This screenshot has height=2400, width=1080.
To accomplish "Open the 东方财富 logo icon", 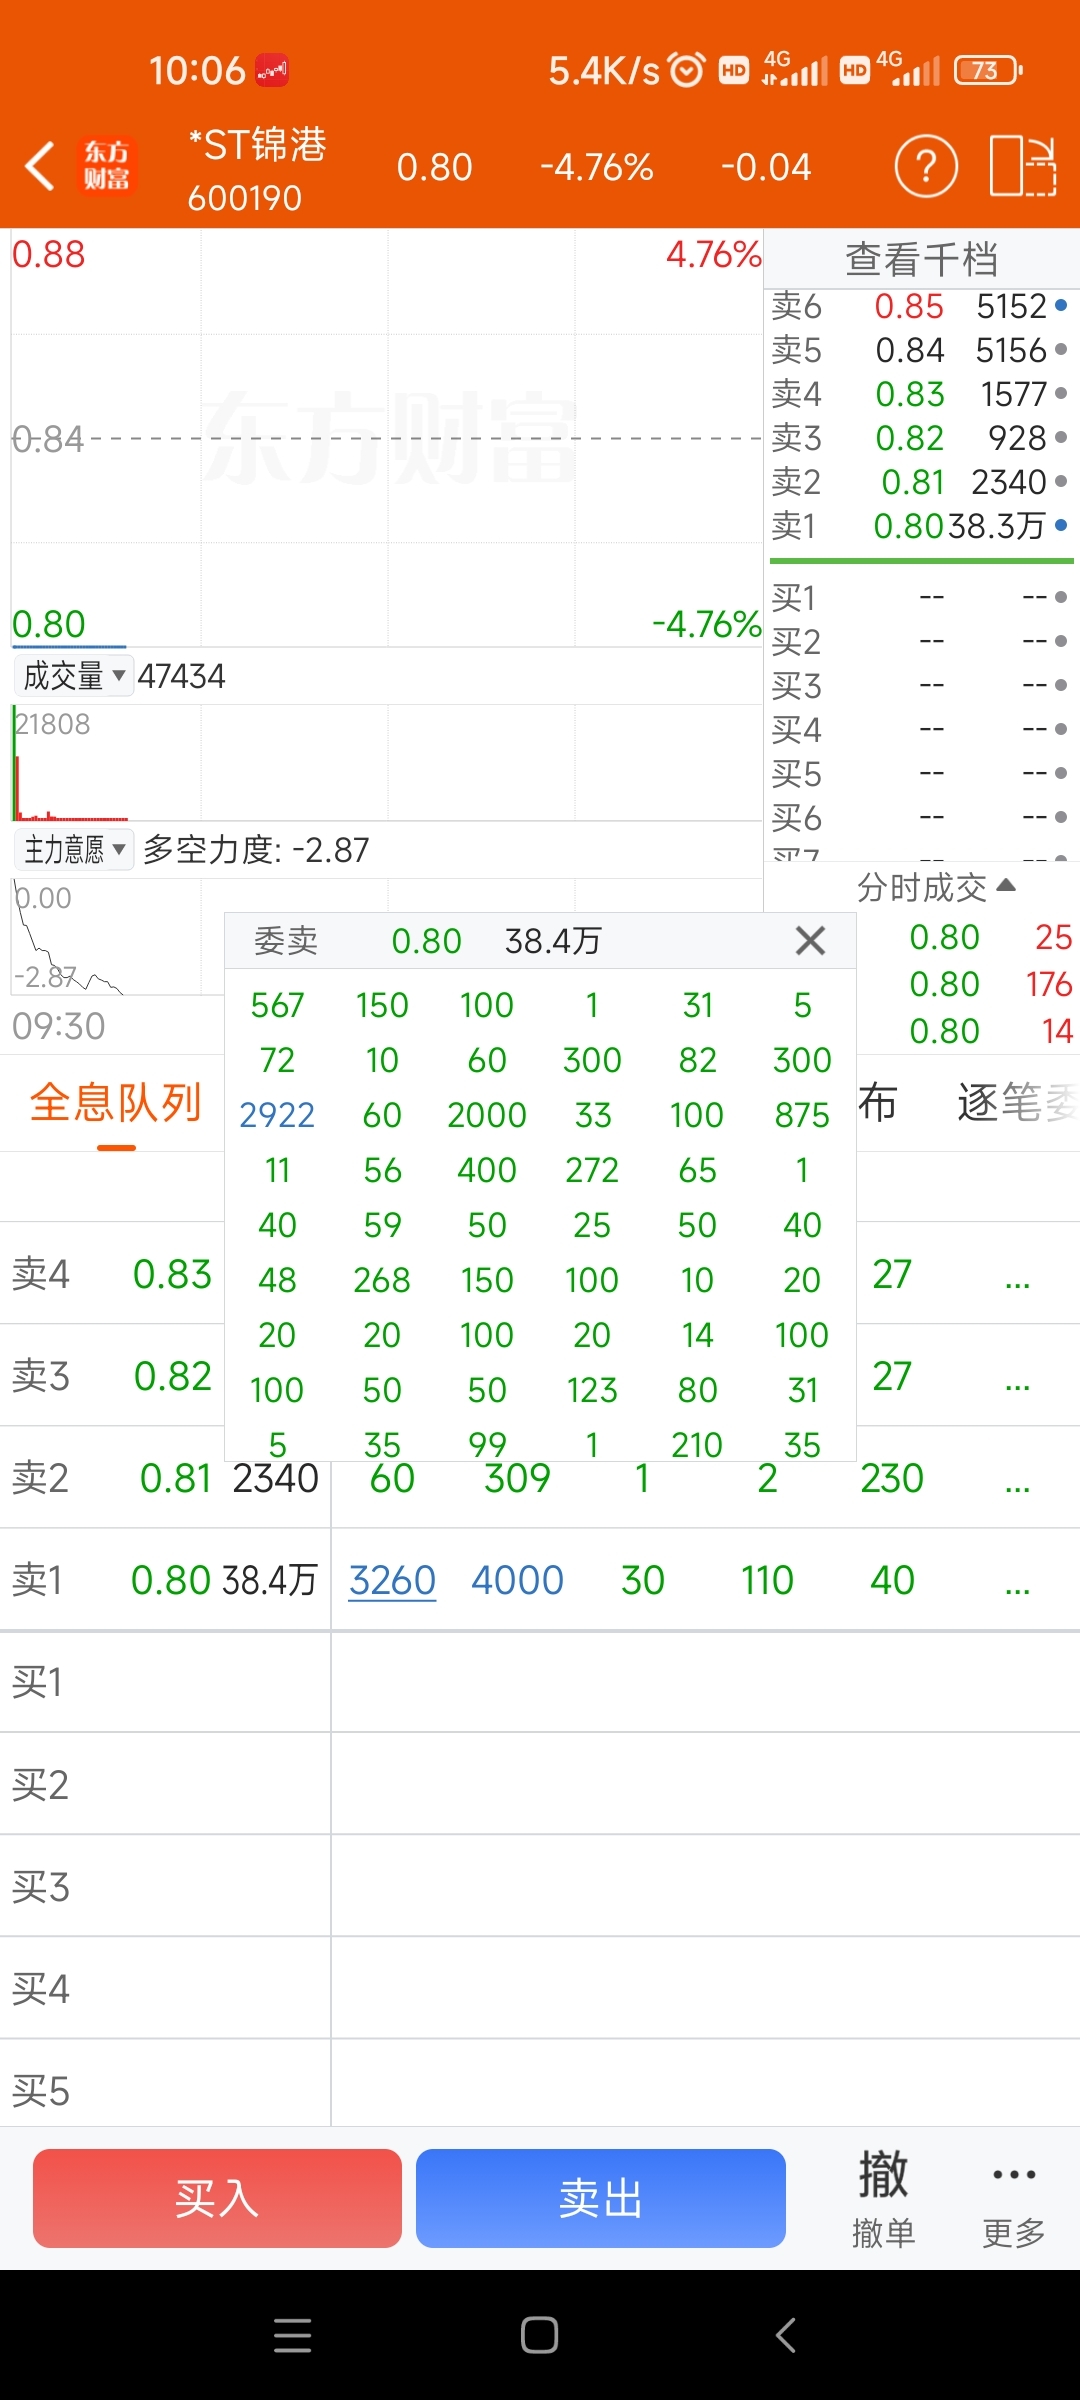I will pos(106,166).
